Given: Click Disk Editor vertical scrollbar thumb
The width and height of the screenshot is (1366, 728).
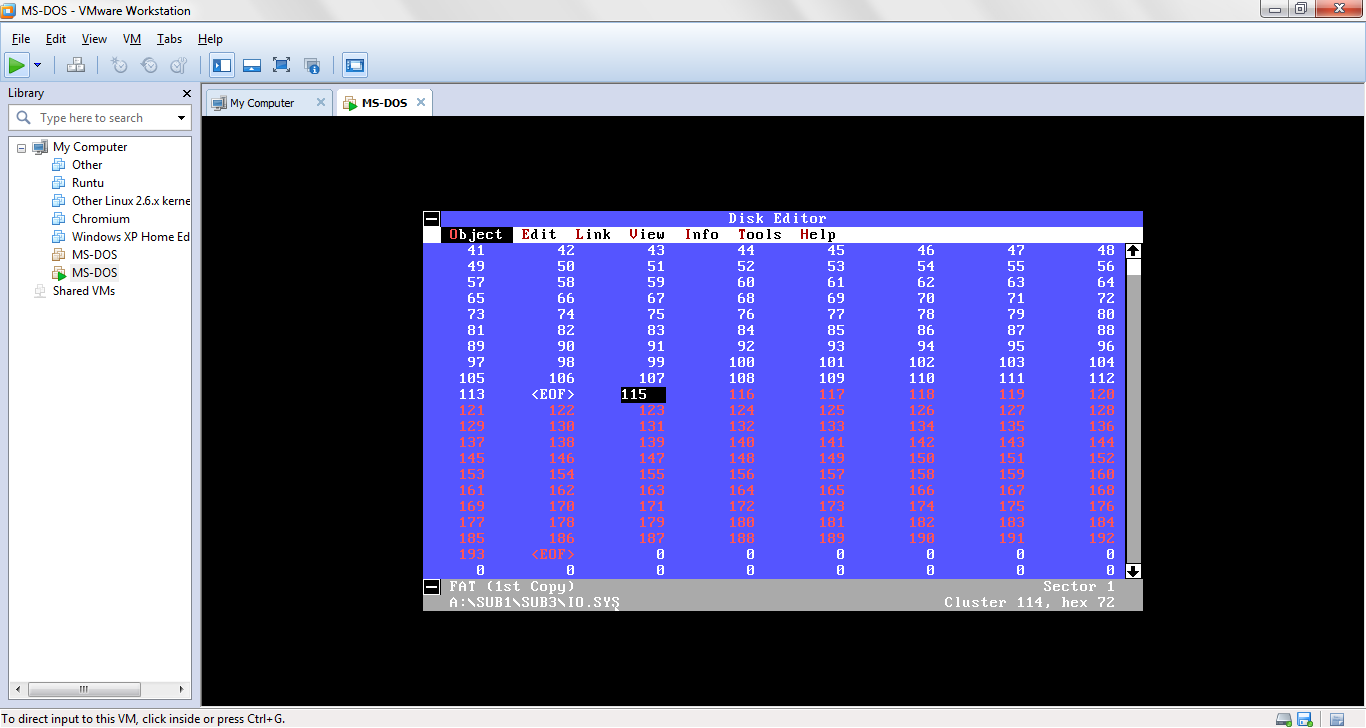Looking at the screenshot, I should coord(1133,267).
